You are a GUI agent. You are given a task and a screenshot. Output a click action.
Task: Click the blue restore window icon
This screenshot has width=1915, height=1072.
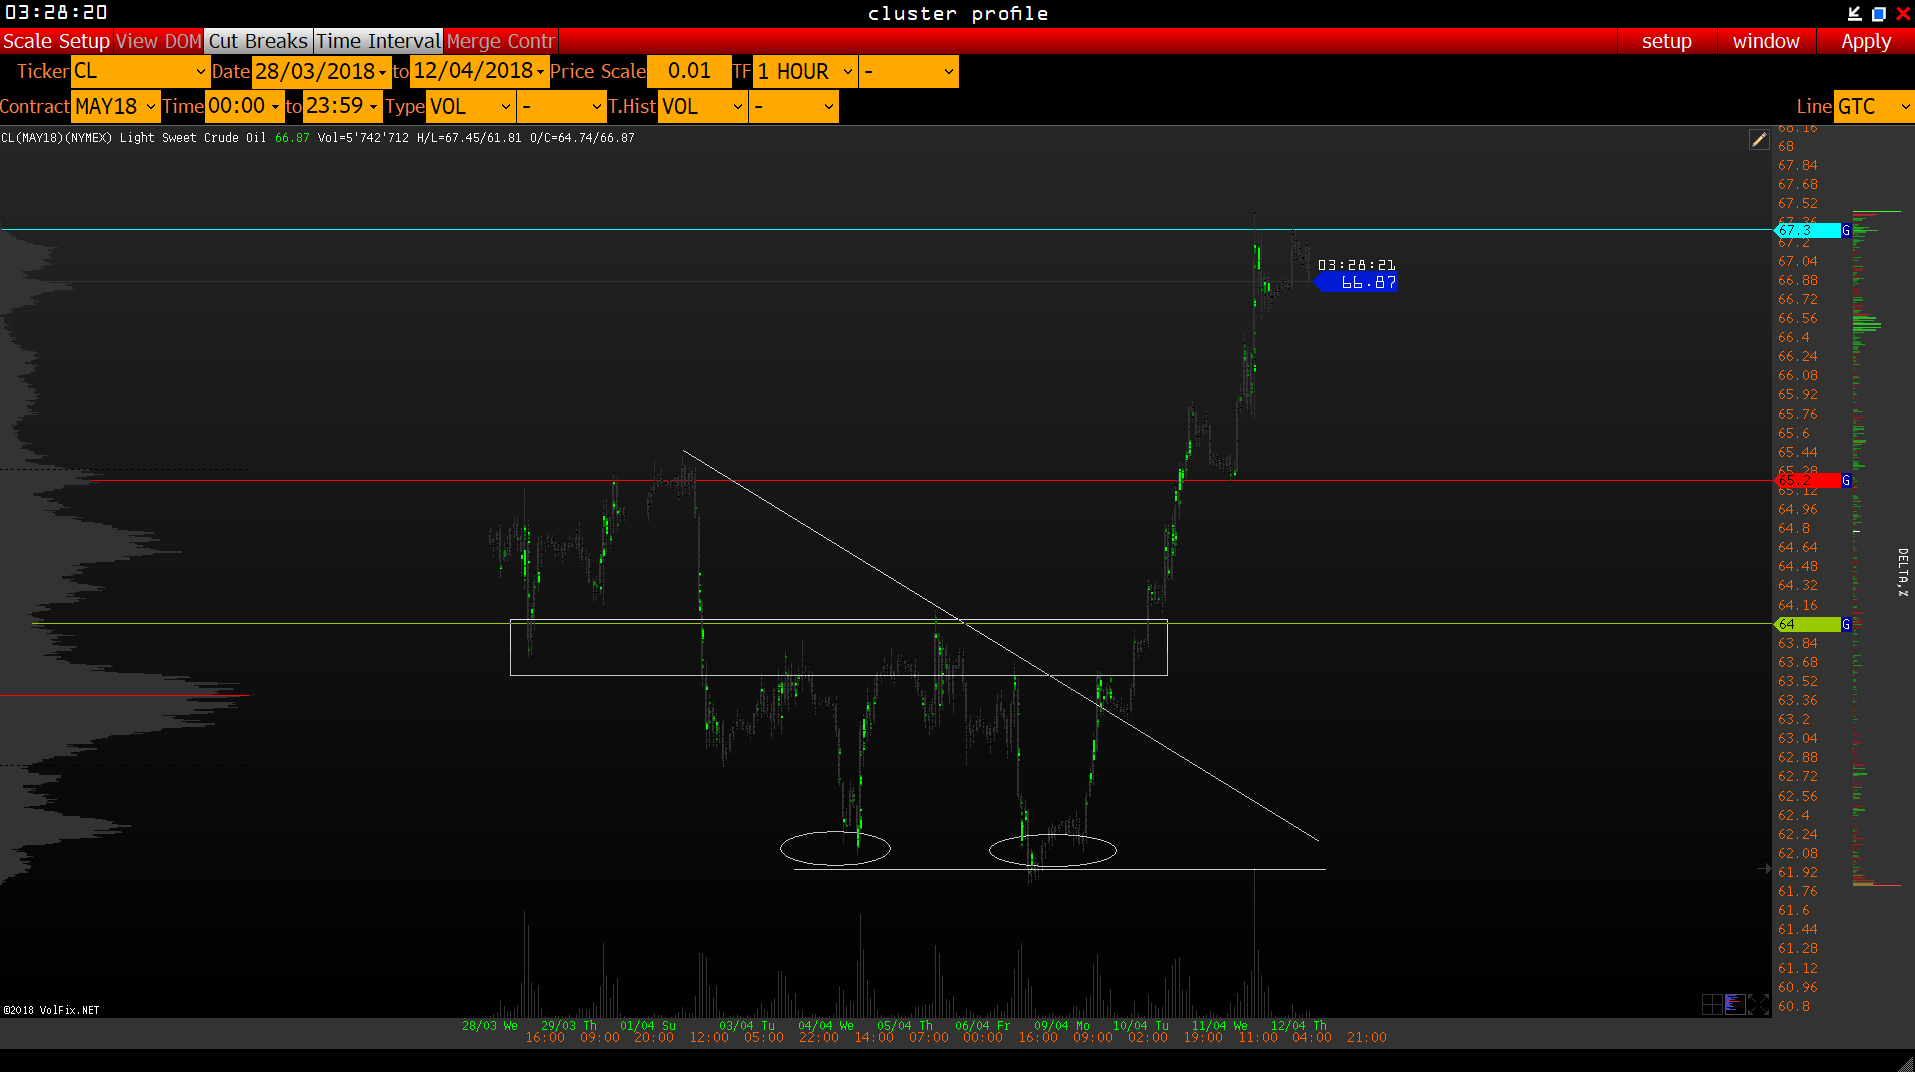point(1879,13)
